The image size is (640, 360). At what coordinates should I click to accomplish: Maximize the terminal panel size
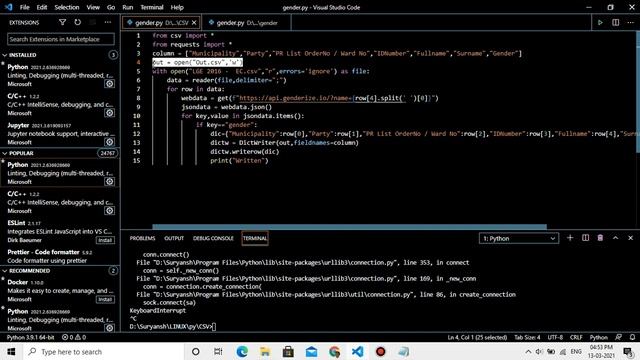616,238
